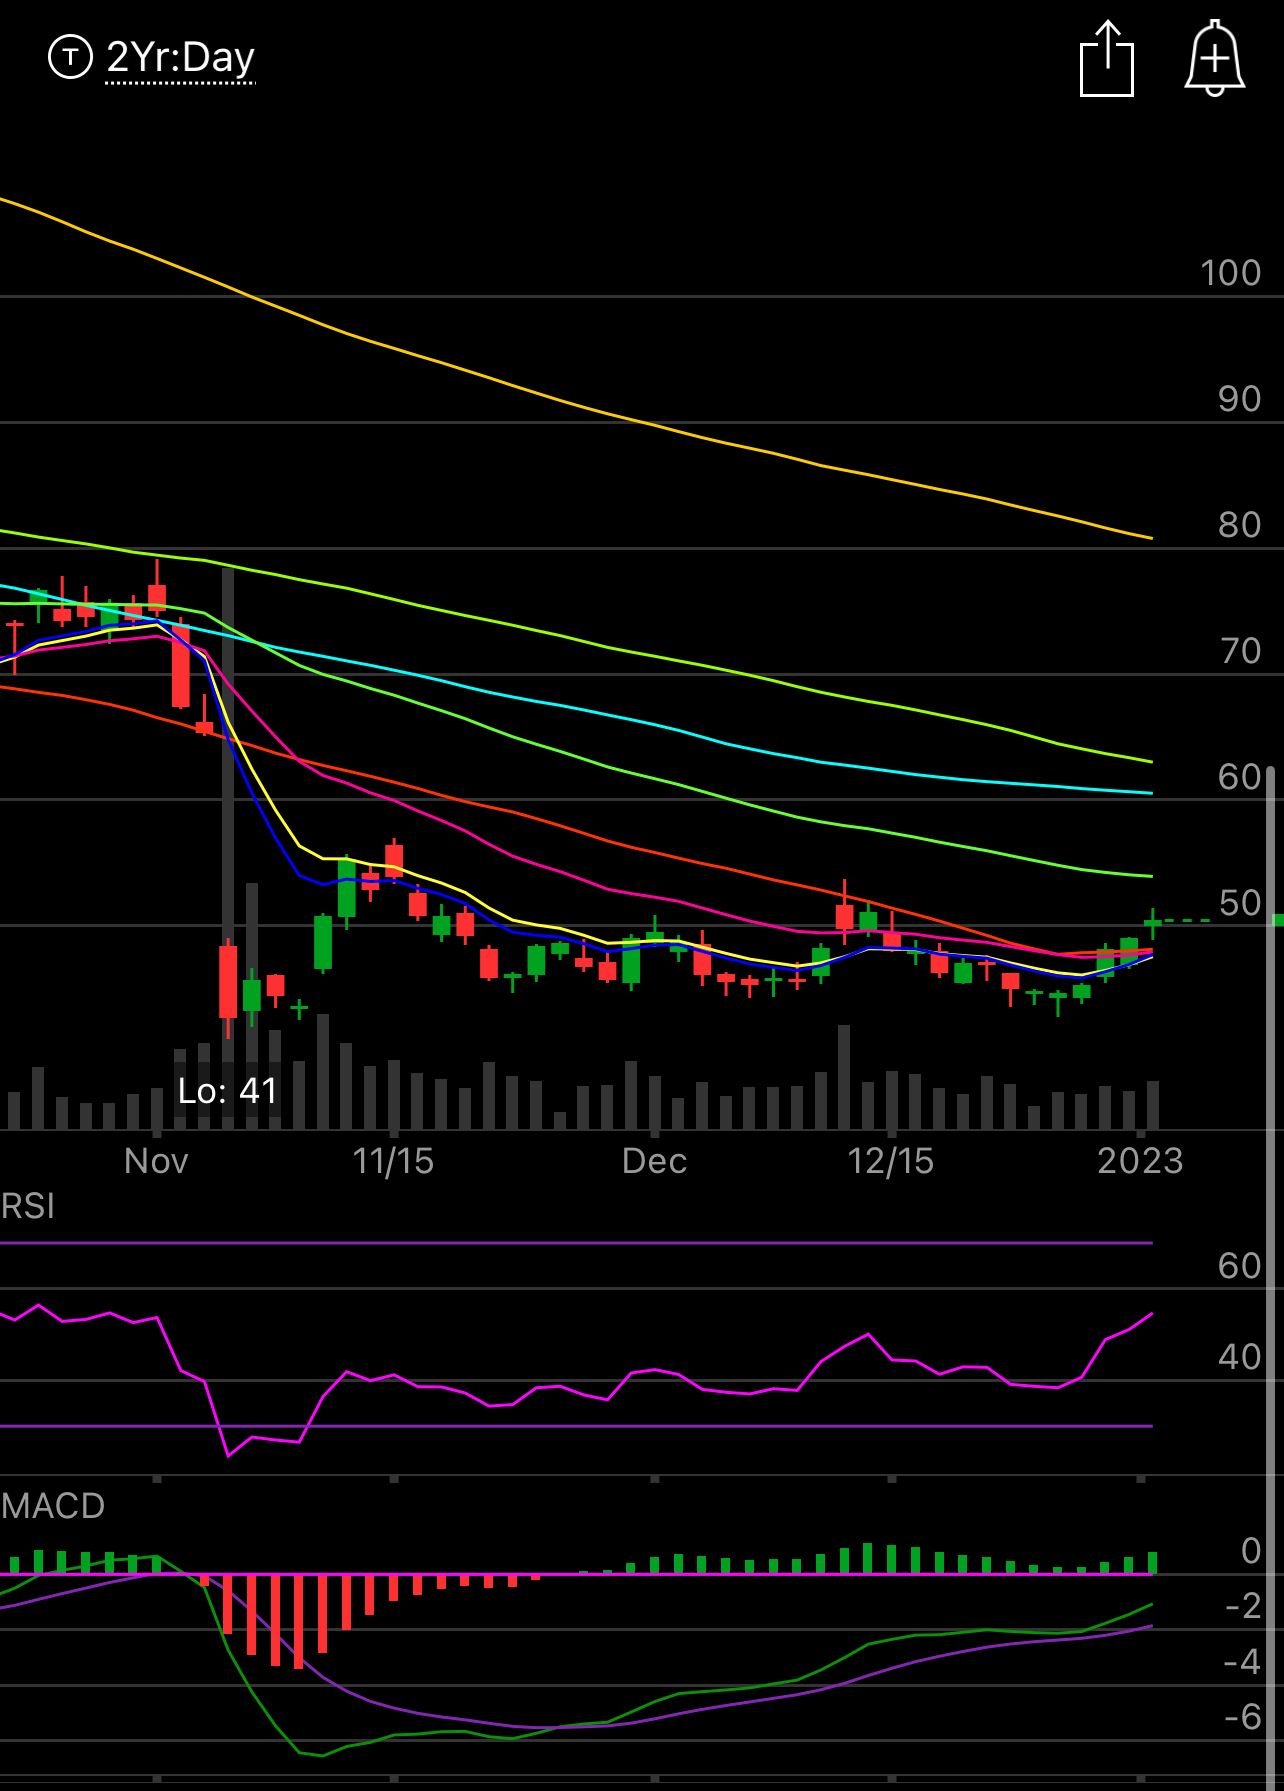Tap the 11/15 date axis label
This screenshot has width=1284, height=1791.
[x=393, y=1161]
